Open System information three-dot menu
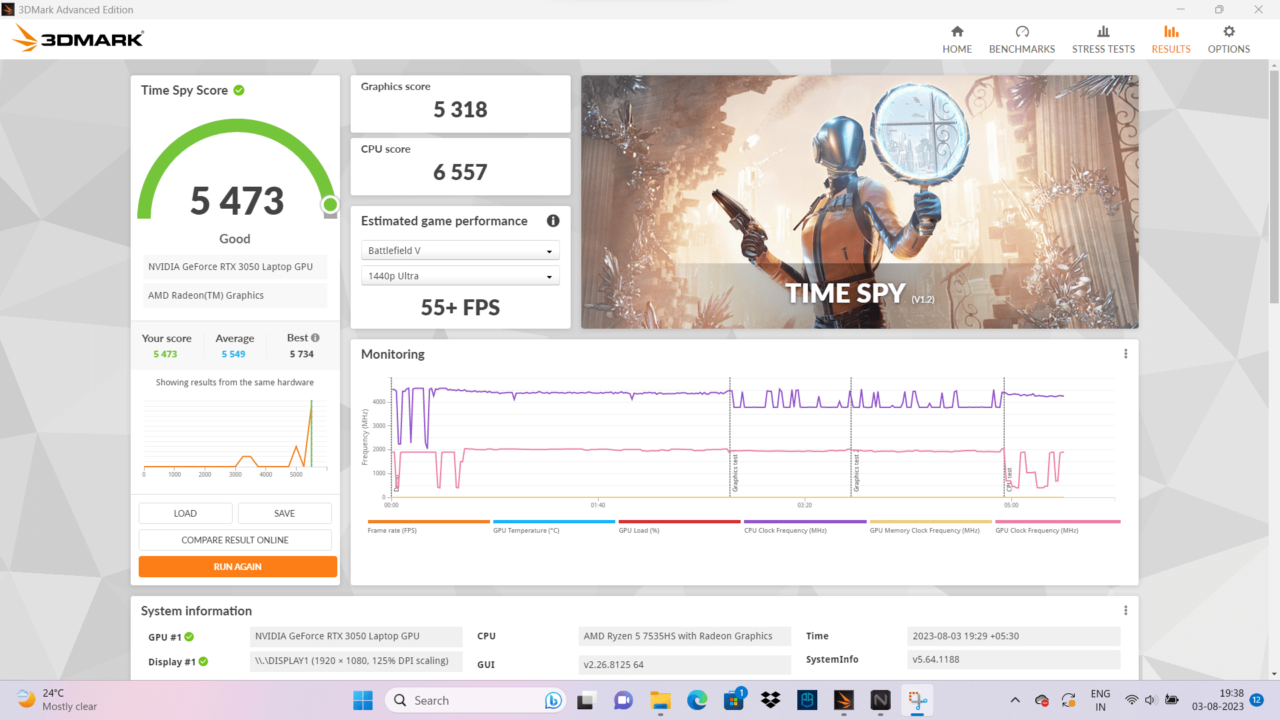Image resolution: width=1280 pixels, height=720 pixels. tap(1125, 610)
